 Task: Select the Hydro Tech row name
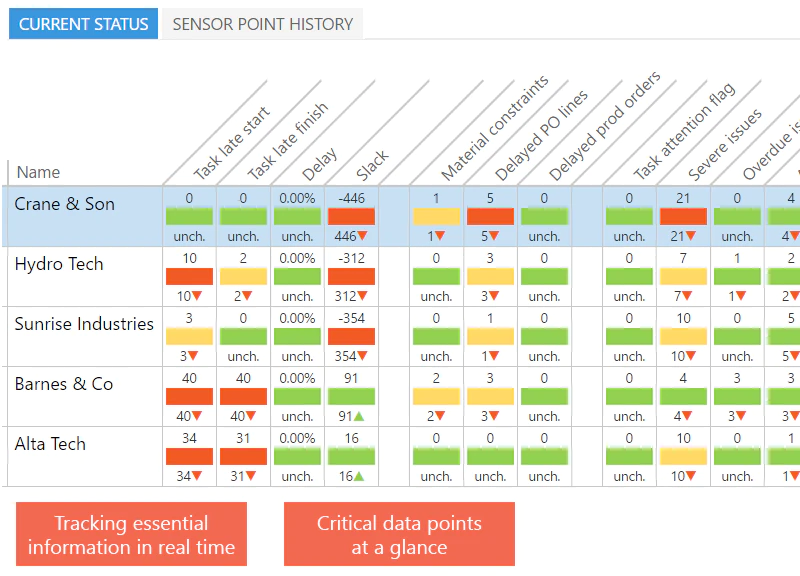(59, 264)
